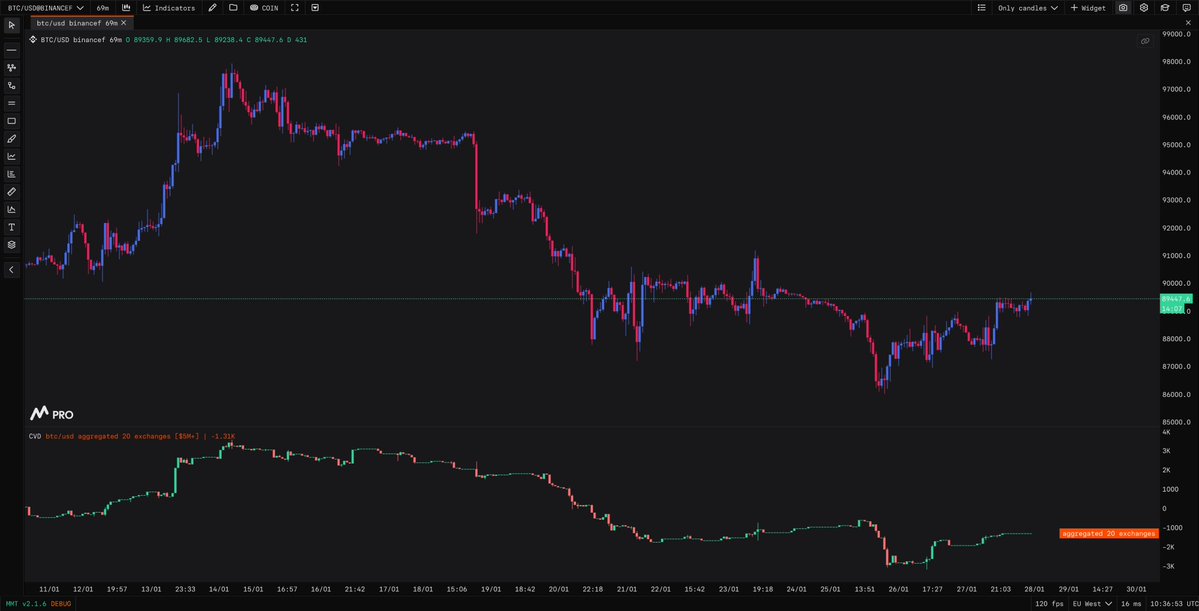Viewport: 1199px width, 611px height.
Task: Toggle fullscreen chart mode
Action: pyautogui.click(x=294, y=8)
